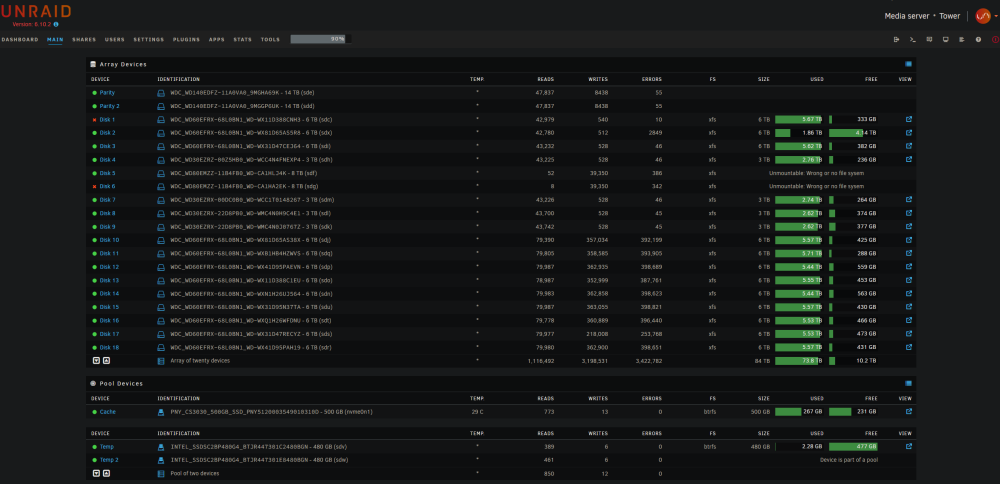Click the up arrow in the pool totals row
The height and width of the screenshot is (484, 1000).
click(x=107, y=473)
